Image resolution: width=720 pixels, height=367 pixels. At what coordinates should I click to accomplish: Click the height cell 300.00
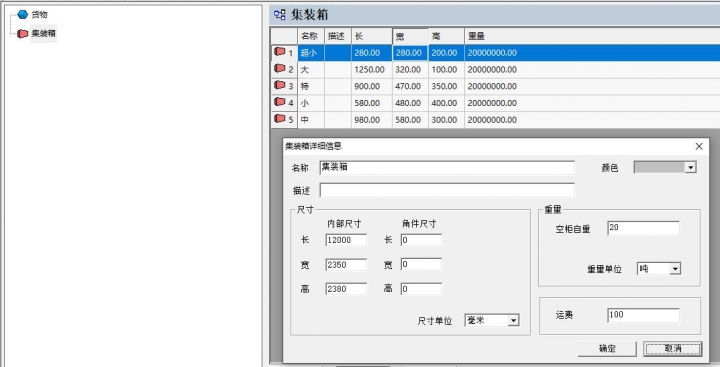(446, 120)
